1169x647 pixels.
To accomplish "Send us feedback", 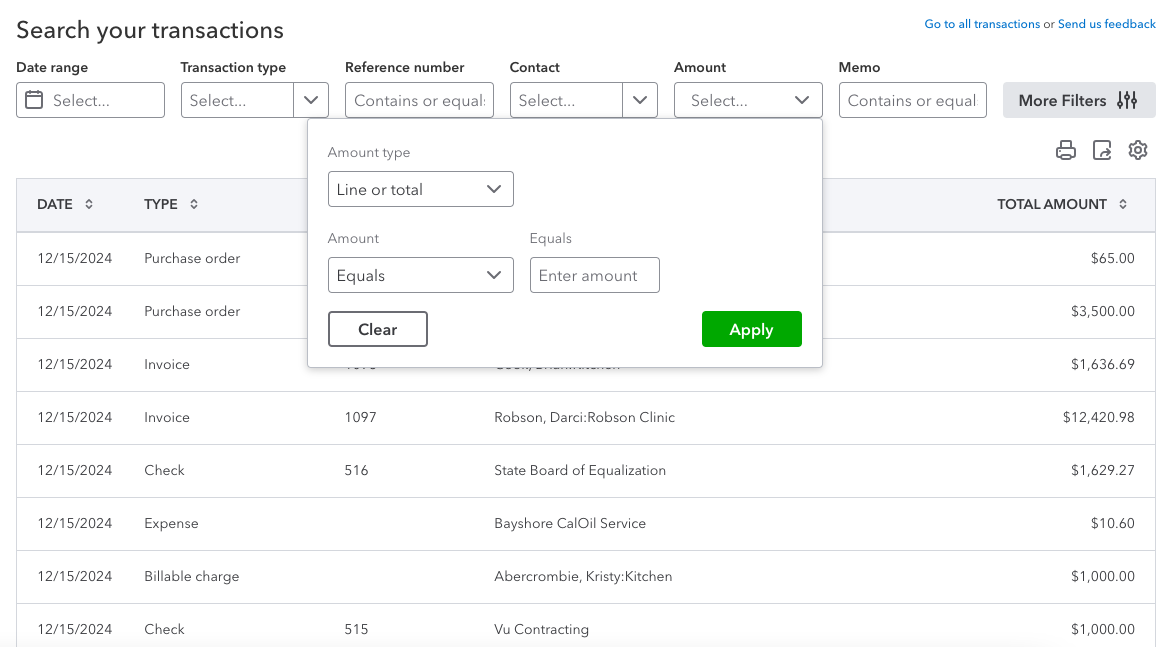I will 1107,23.
